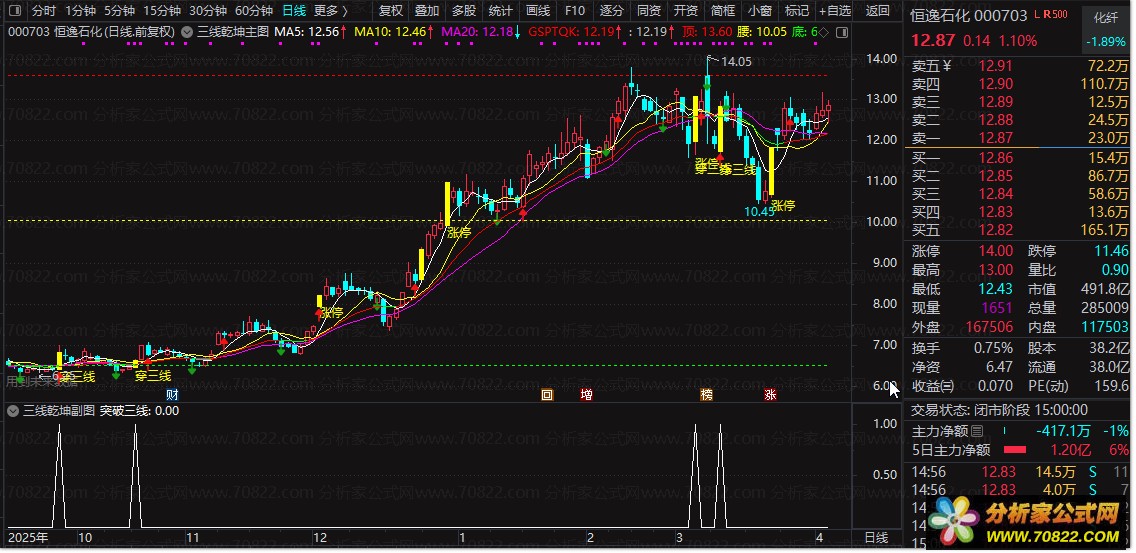This screenshot has width=1136, height=553.
Task: Click the 财 financial report marker
Action: click(172, 395)
